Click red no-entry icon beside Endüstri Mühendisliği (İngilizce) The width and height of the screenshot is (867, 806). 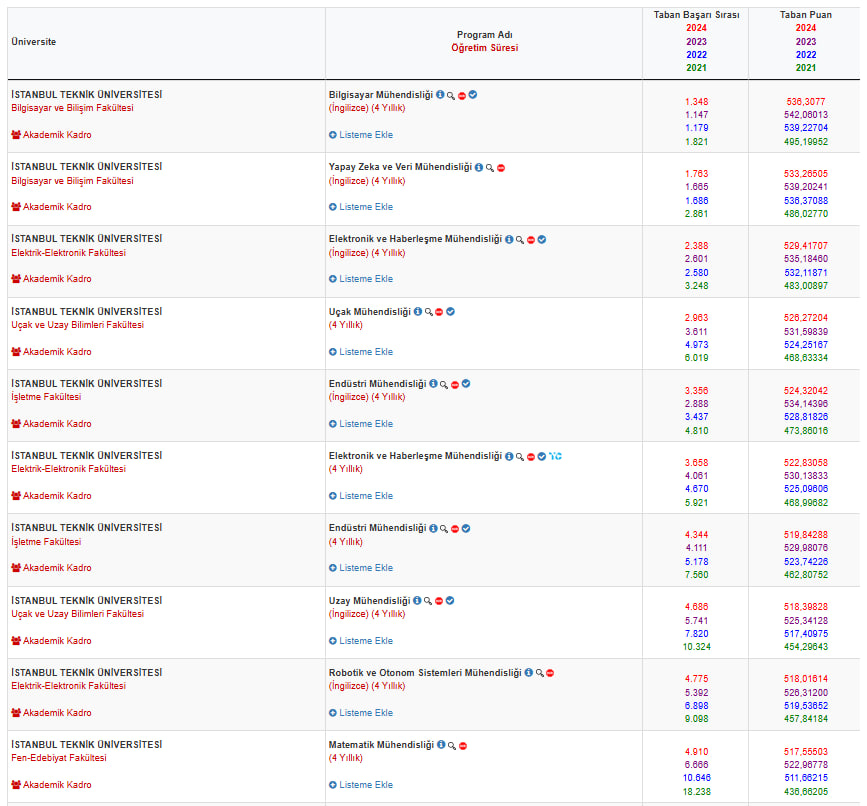pyautogui.click(x=455, y=384)
